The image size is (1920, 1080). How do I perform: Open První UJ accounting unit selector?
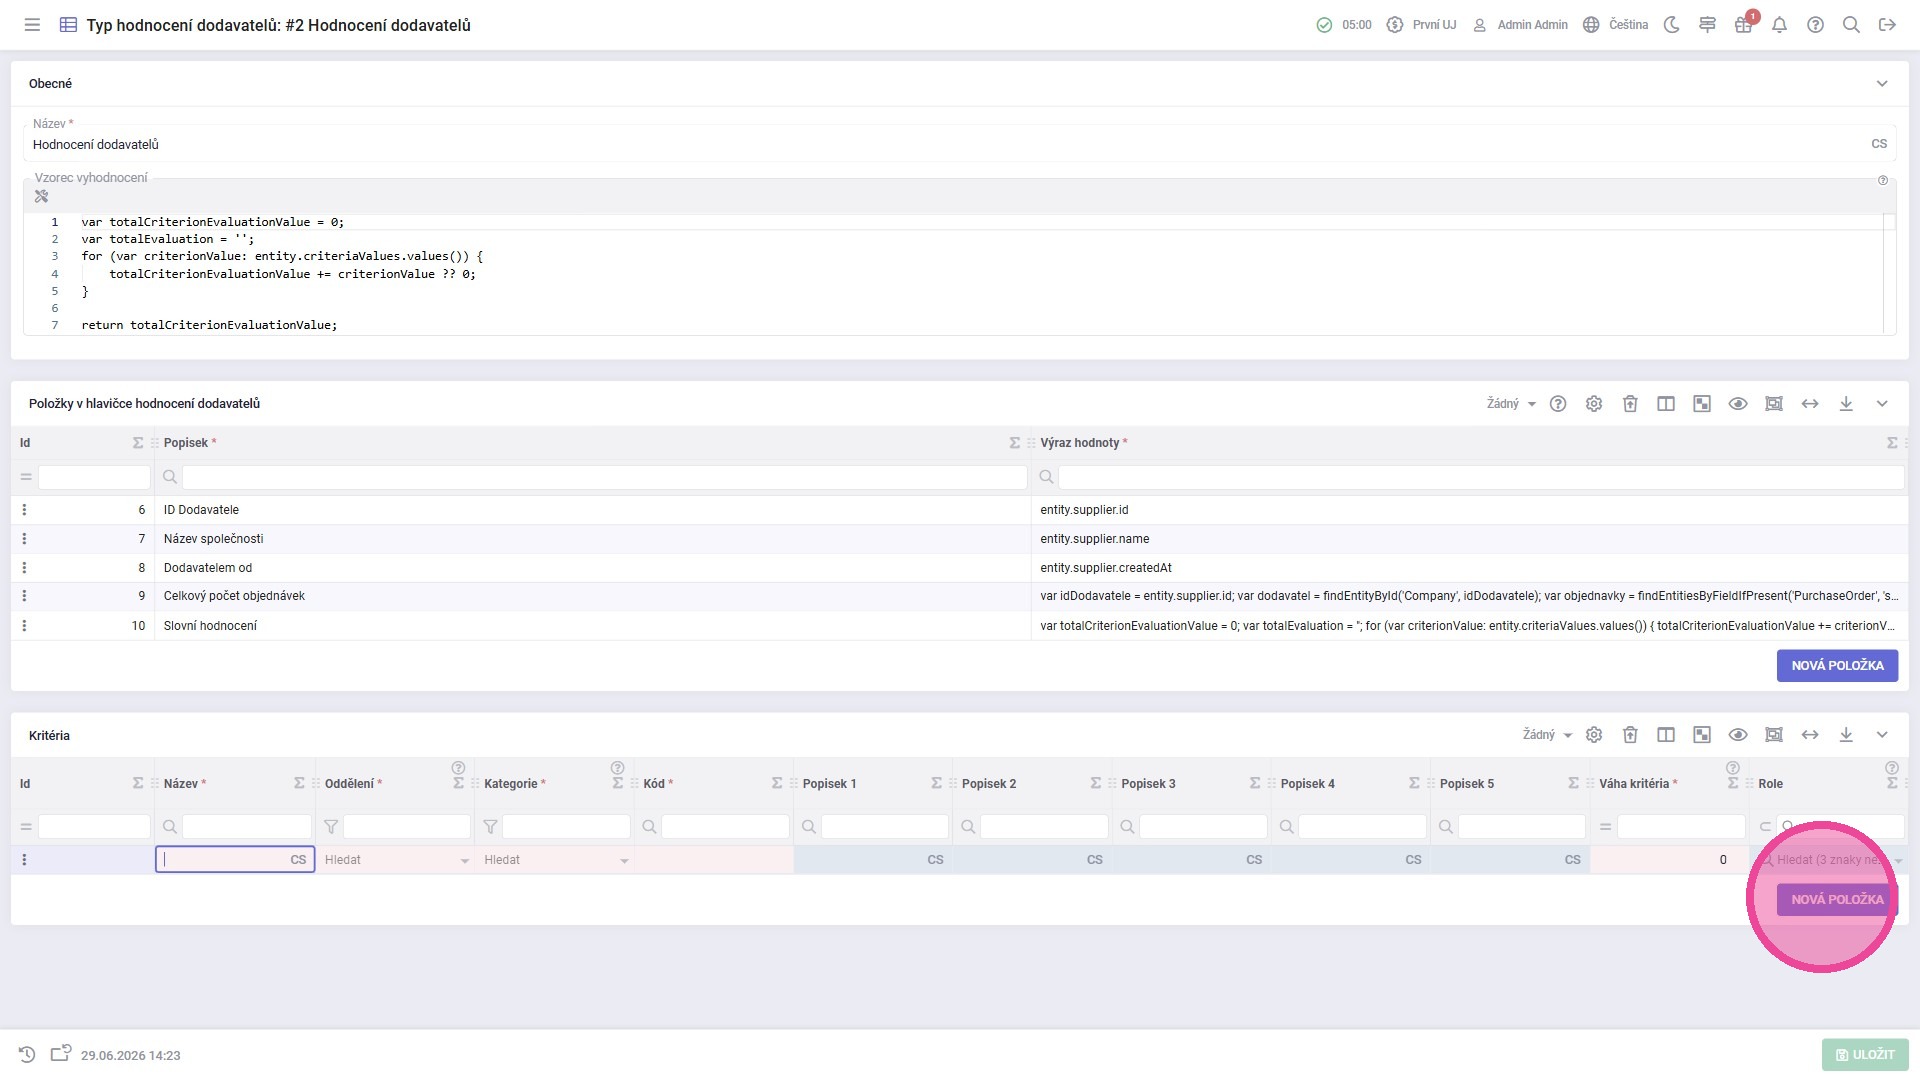point(1421,25)
